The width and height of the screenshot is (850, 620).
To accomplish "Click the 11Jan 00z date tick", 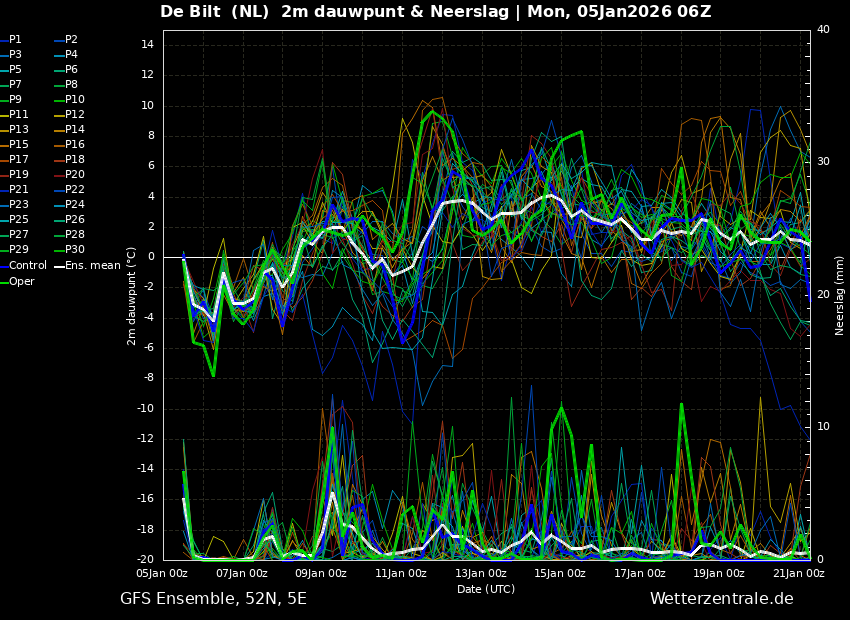I will 401,573.
